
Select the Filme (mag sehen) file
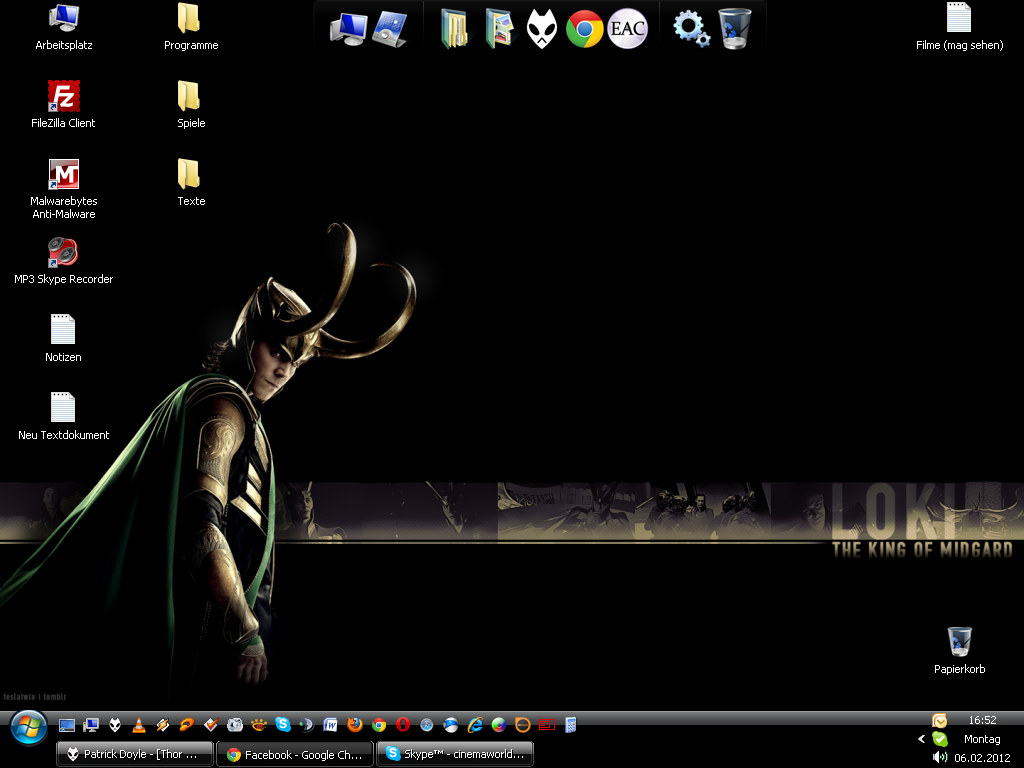[959, 27]
